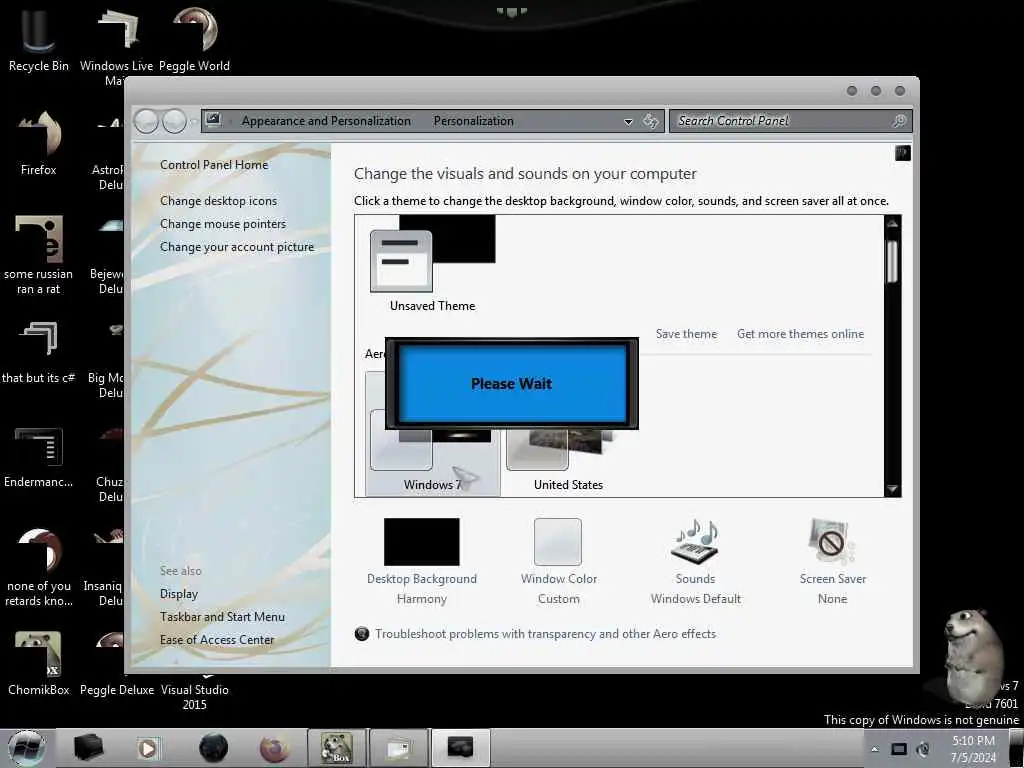Switch to the folder window taskbar button
Screen dimensions: 1024x768
click(398, 748)
